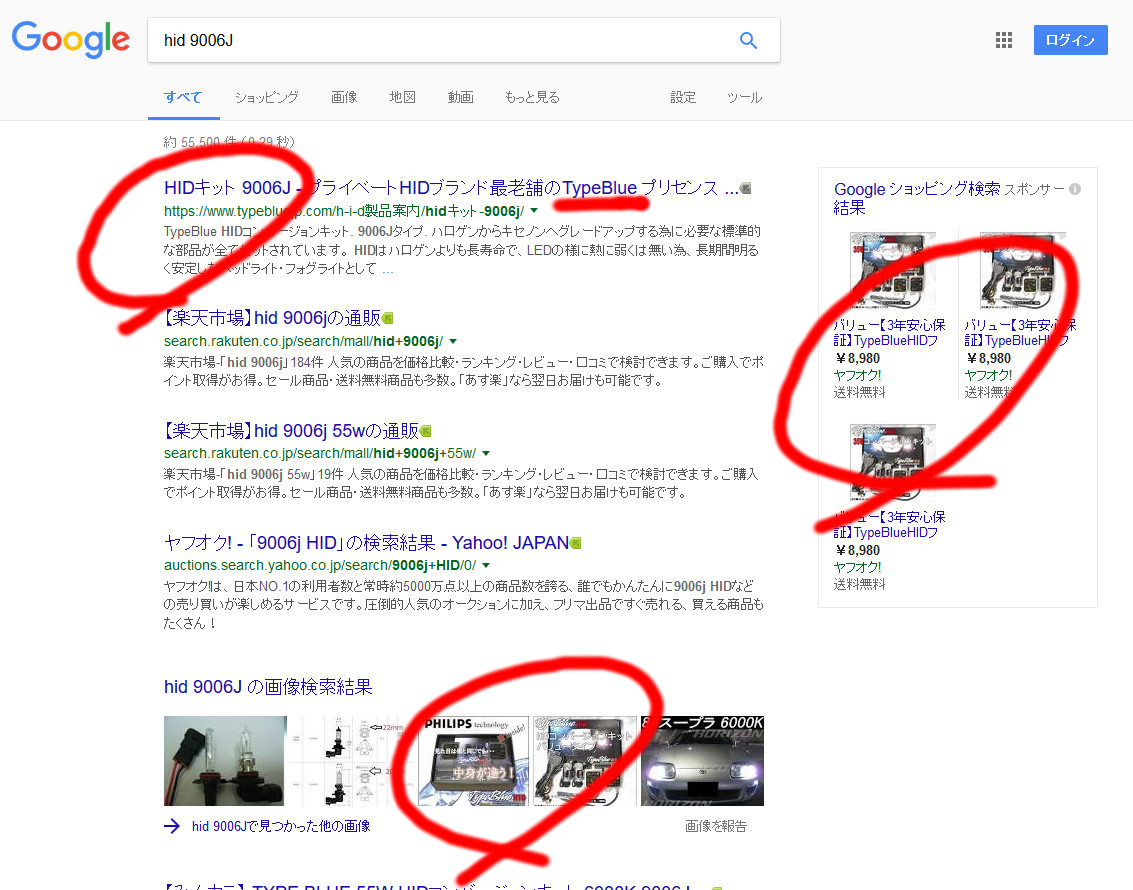Image resolution: width=1133 pixels, height=890 pixels.
Task: Open the スープラ 6000K car image thumbnail
Action: [x=702, y=761]
